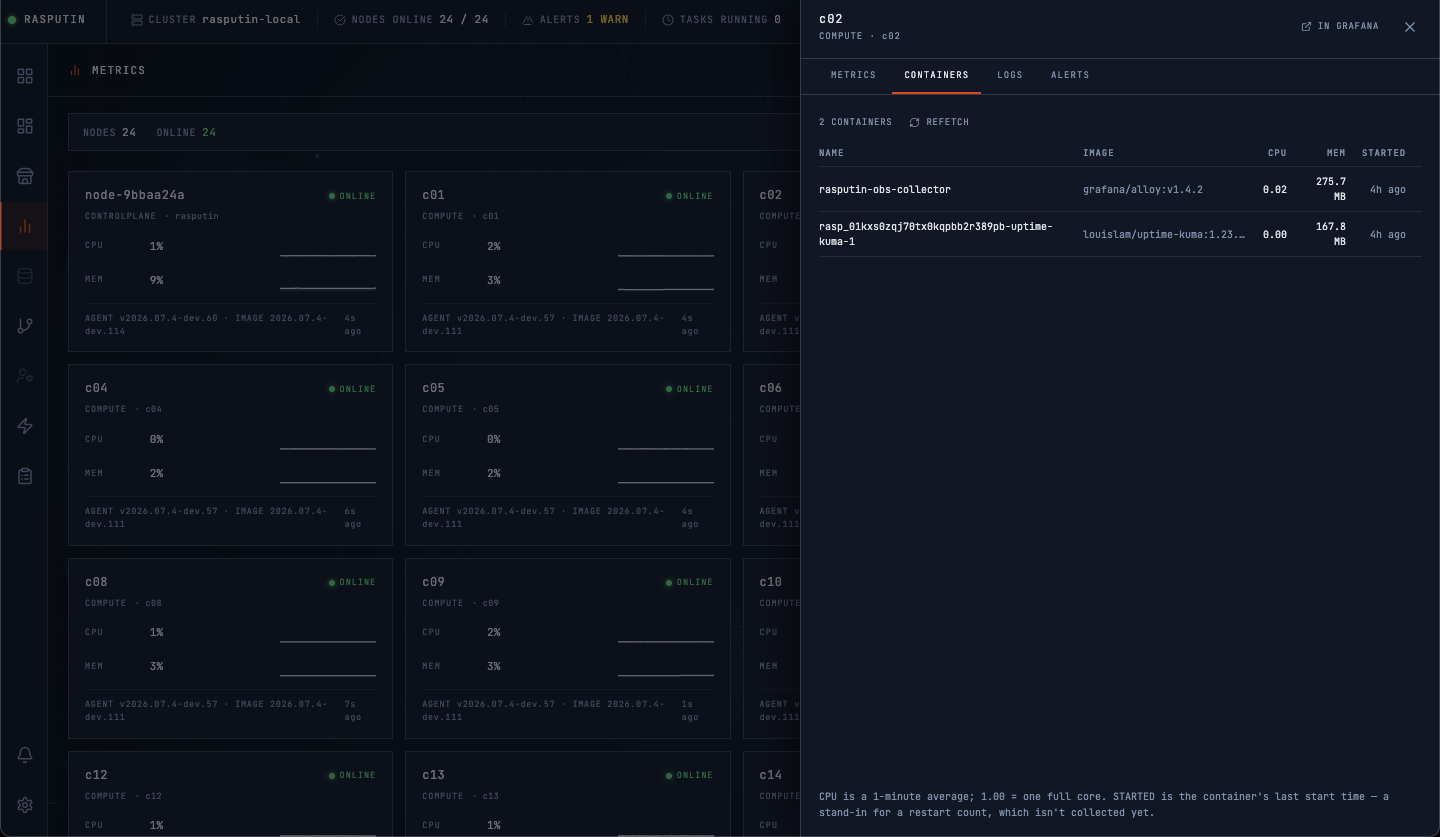
Task: Click the tasks running clock icon
Action: (667, 19)
